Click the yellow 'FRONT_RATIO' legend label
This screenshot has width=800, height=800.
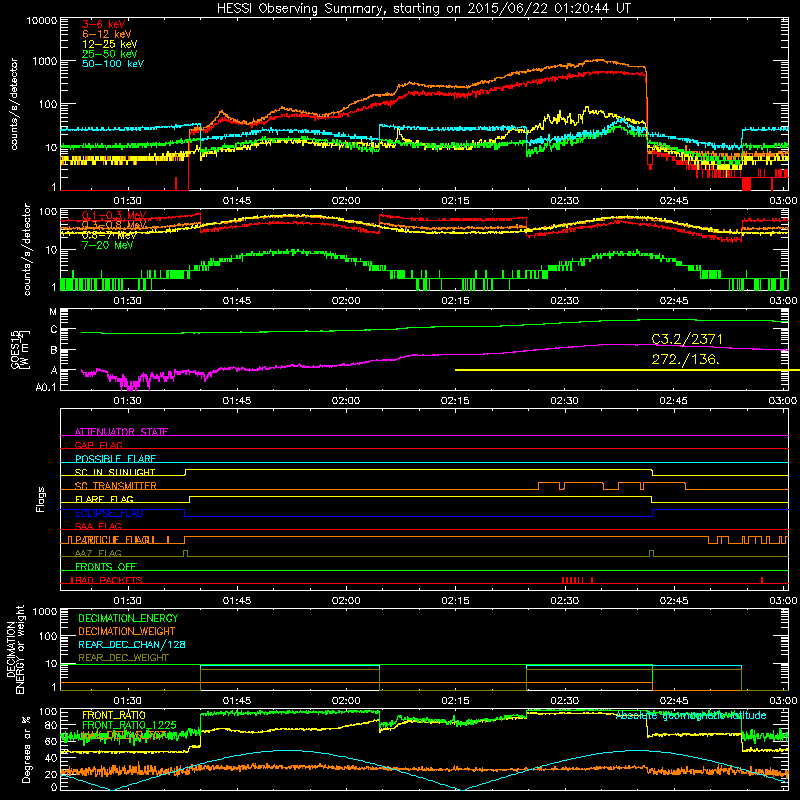pos(114,715)
